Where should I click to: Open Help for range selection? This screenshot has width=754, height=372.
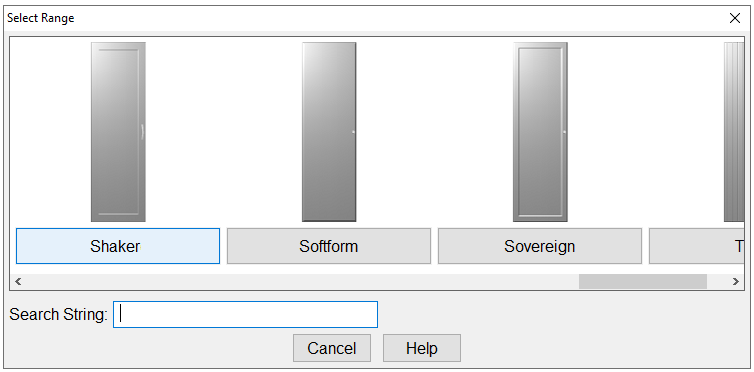pyautogui.click(x=422, y=348)
